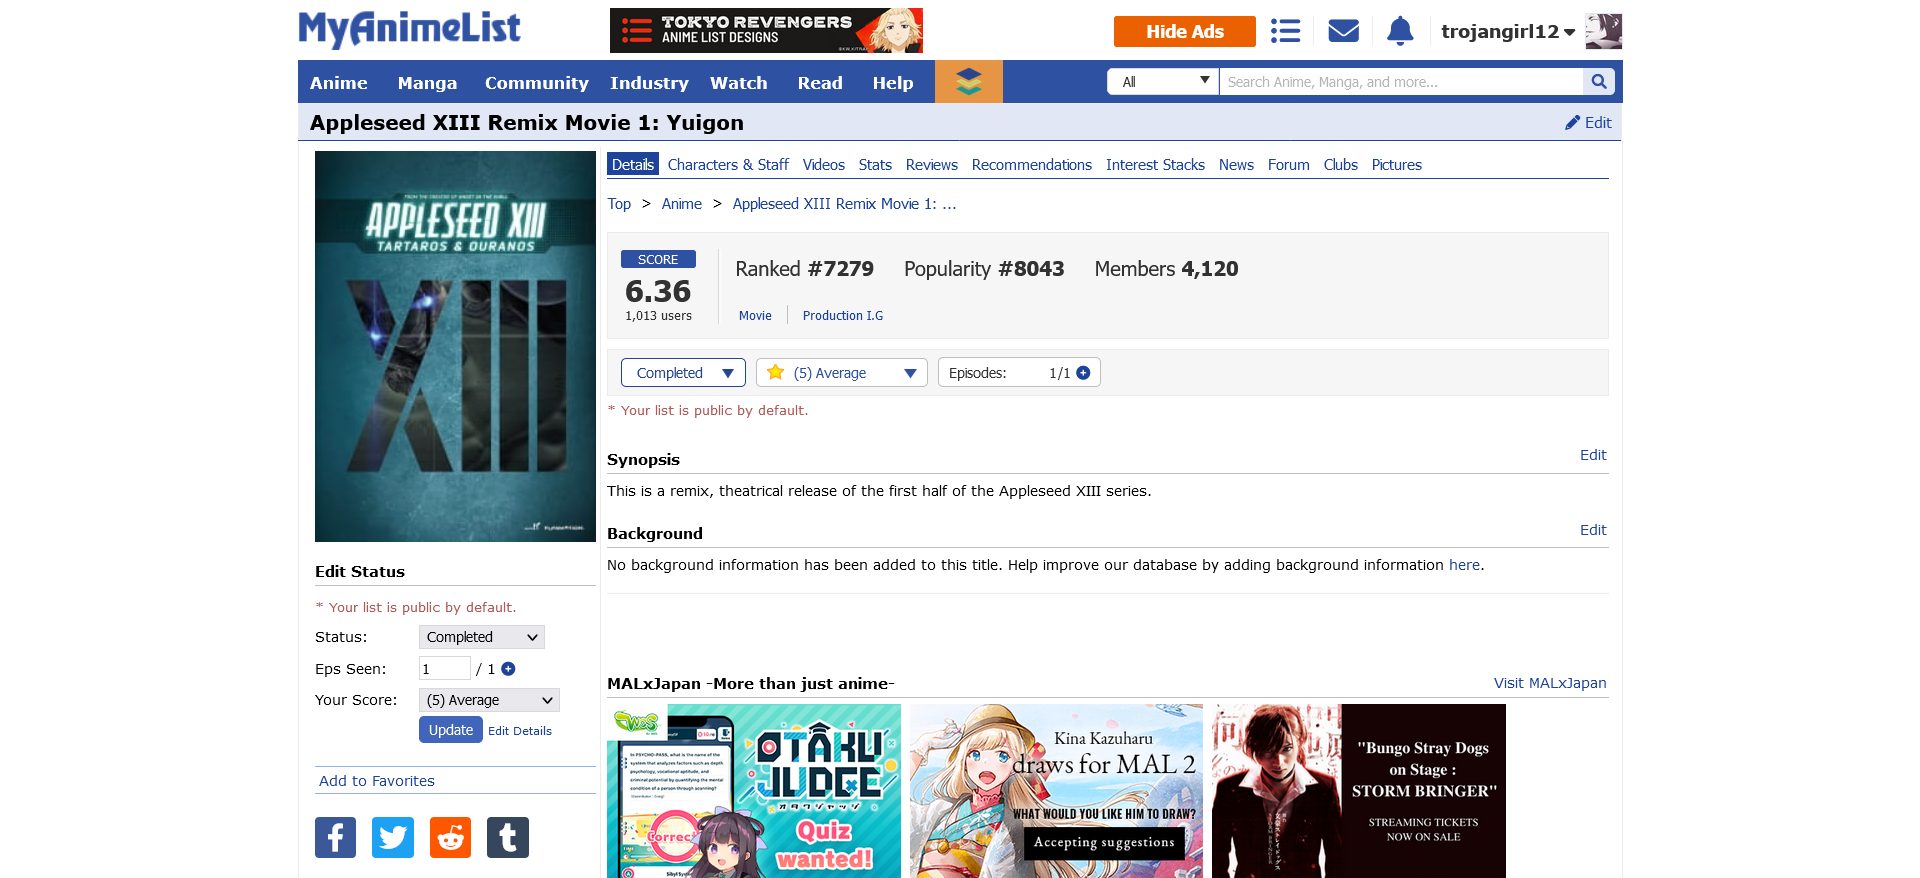
Task: Switch to Characters & Staff tab
Action: 728,165
